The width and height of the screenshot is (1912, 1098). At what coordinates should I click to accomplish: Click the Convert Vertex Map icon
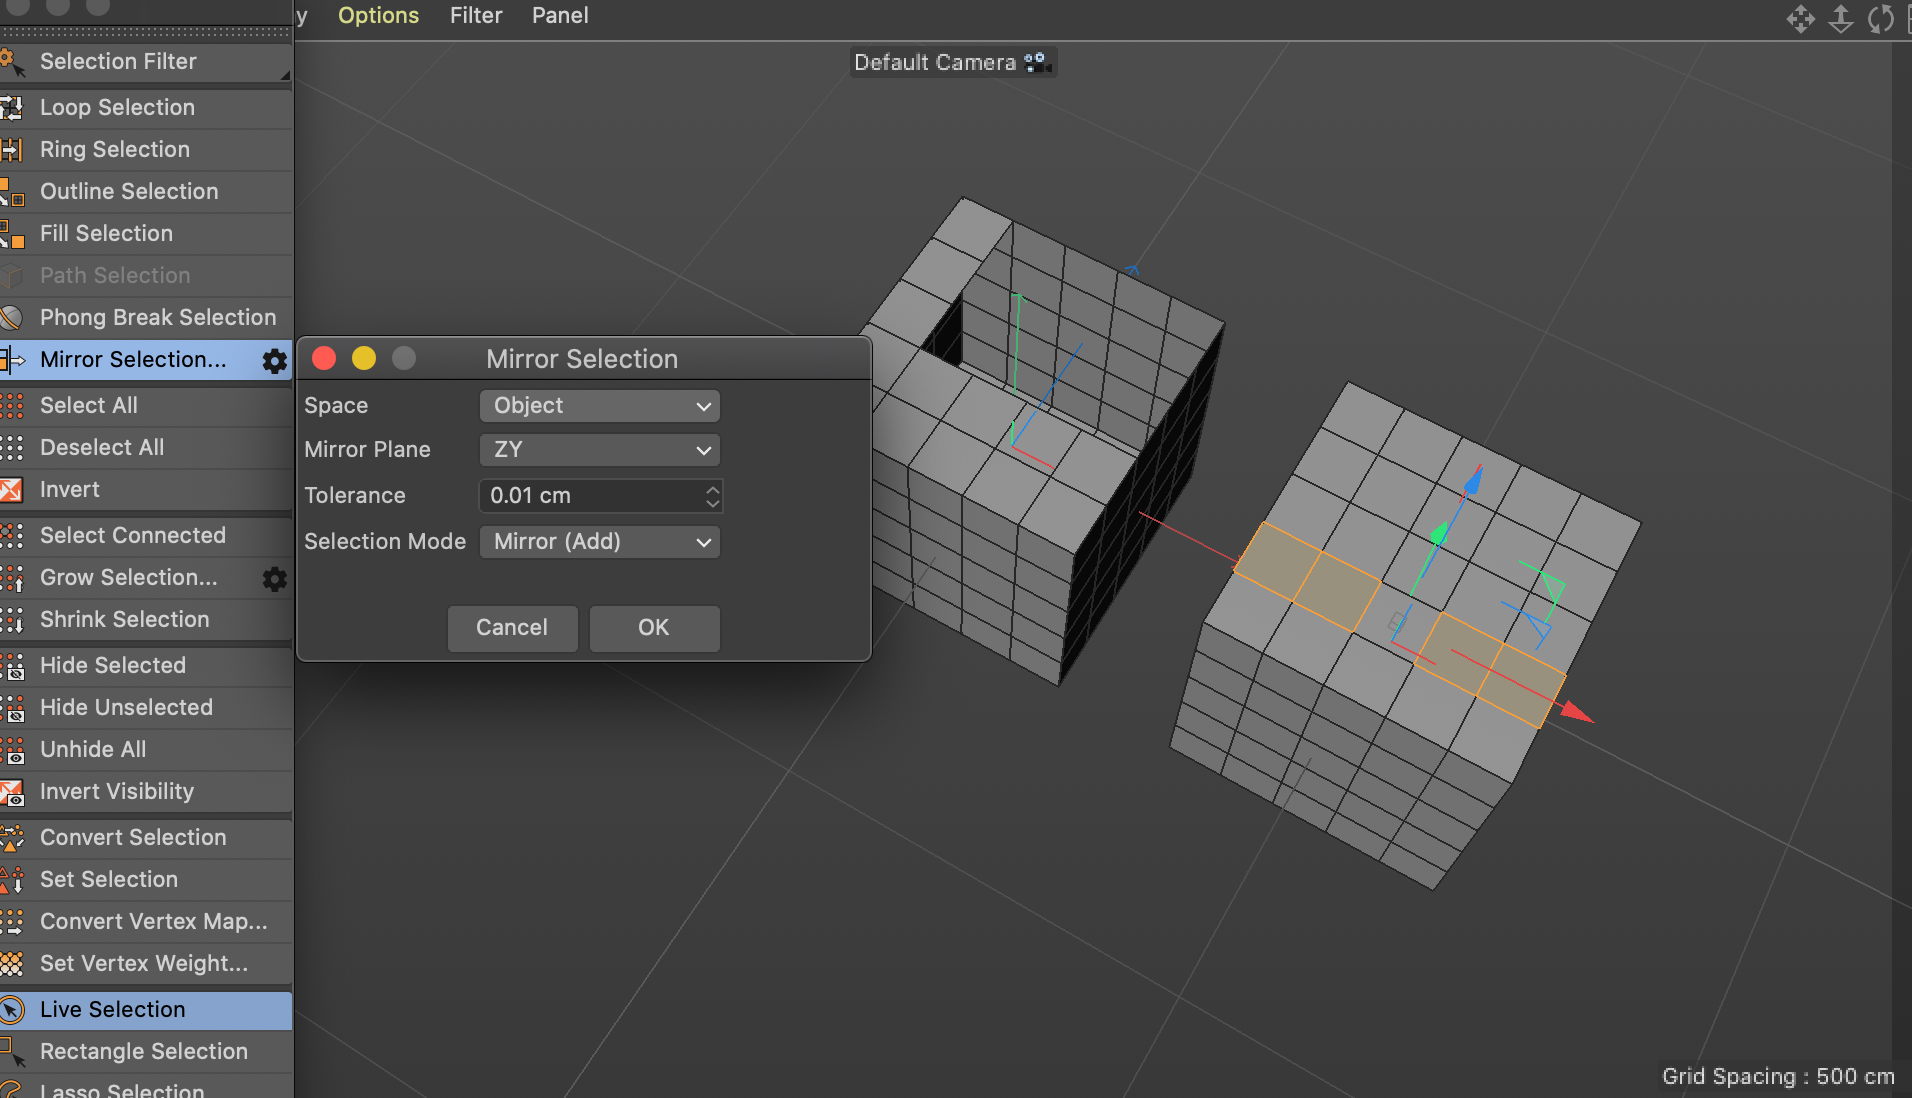pyautogui.click(x=12, y=921)
